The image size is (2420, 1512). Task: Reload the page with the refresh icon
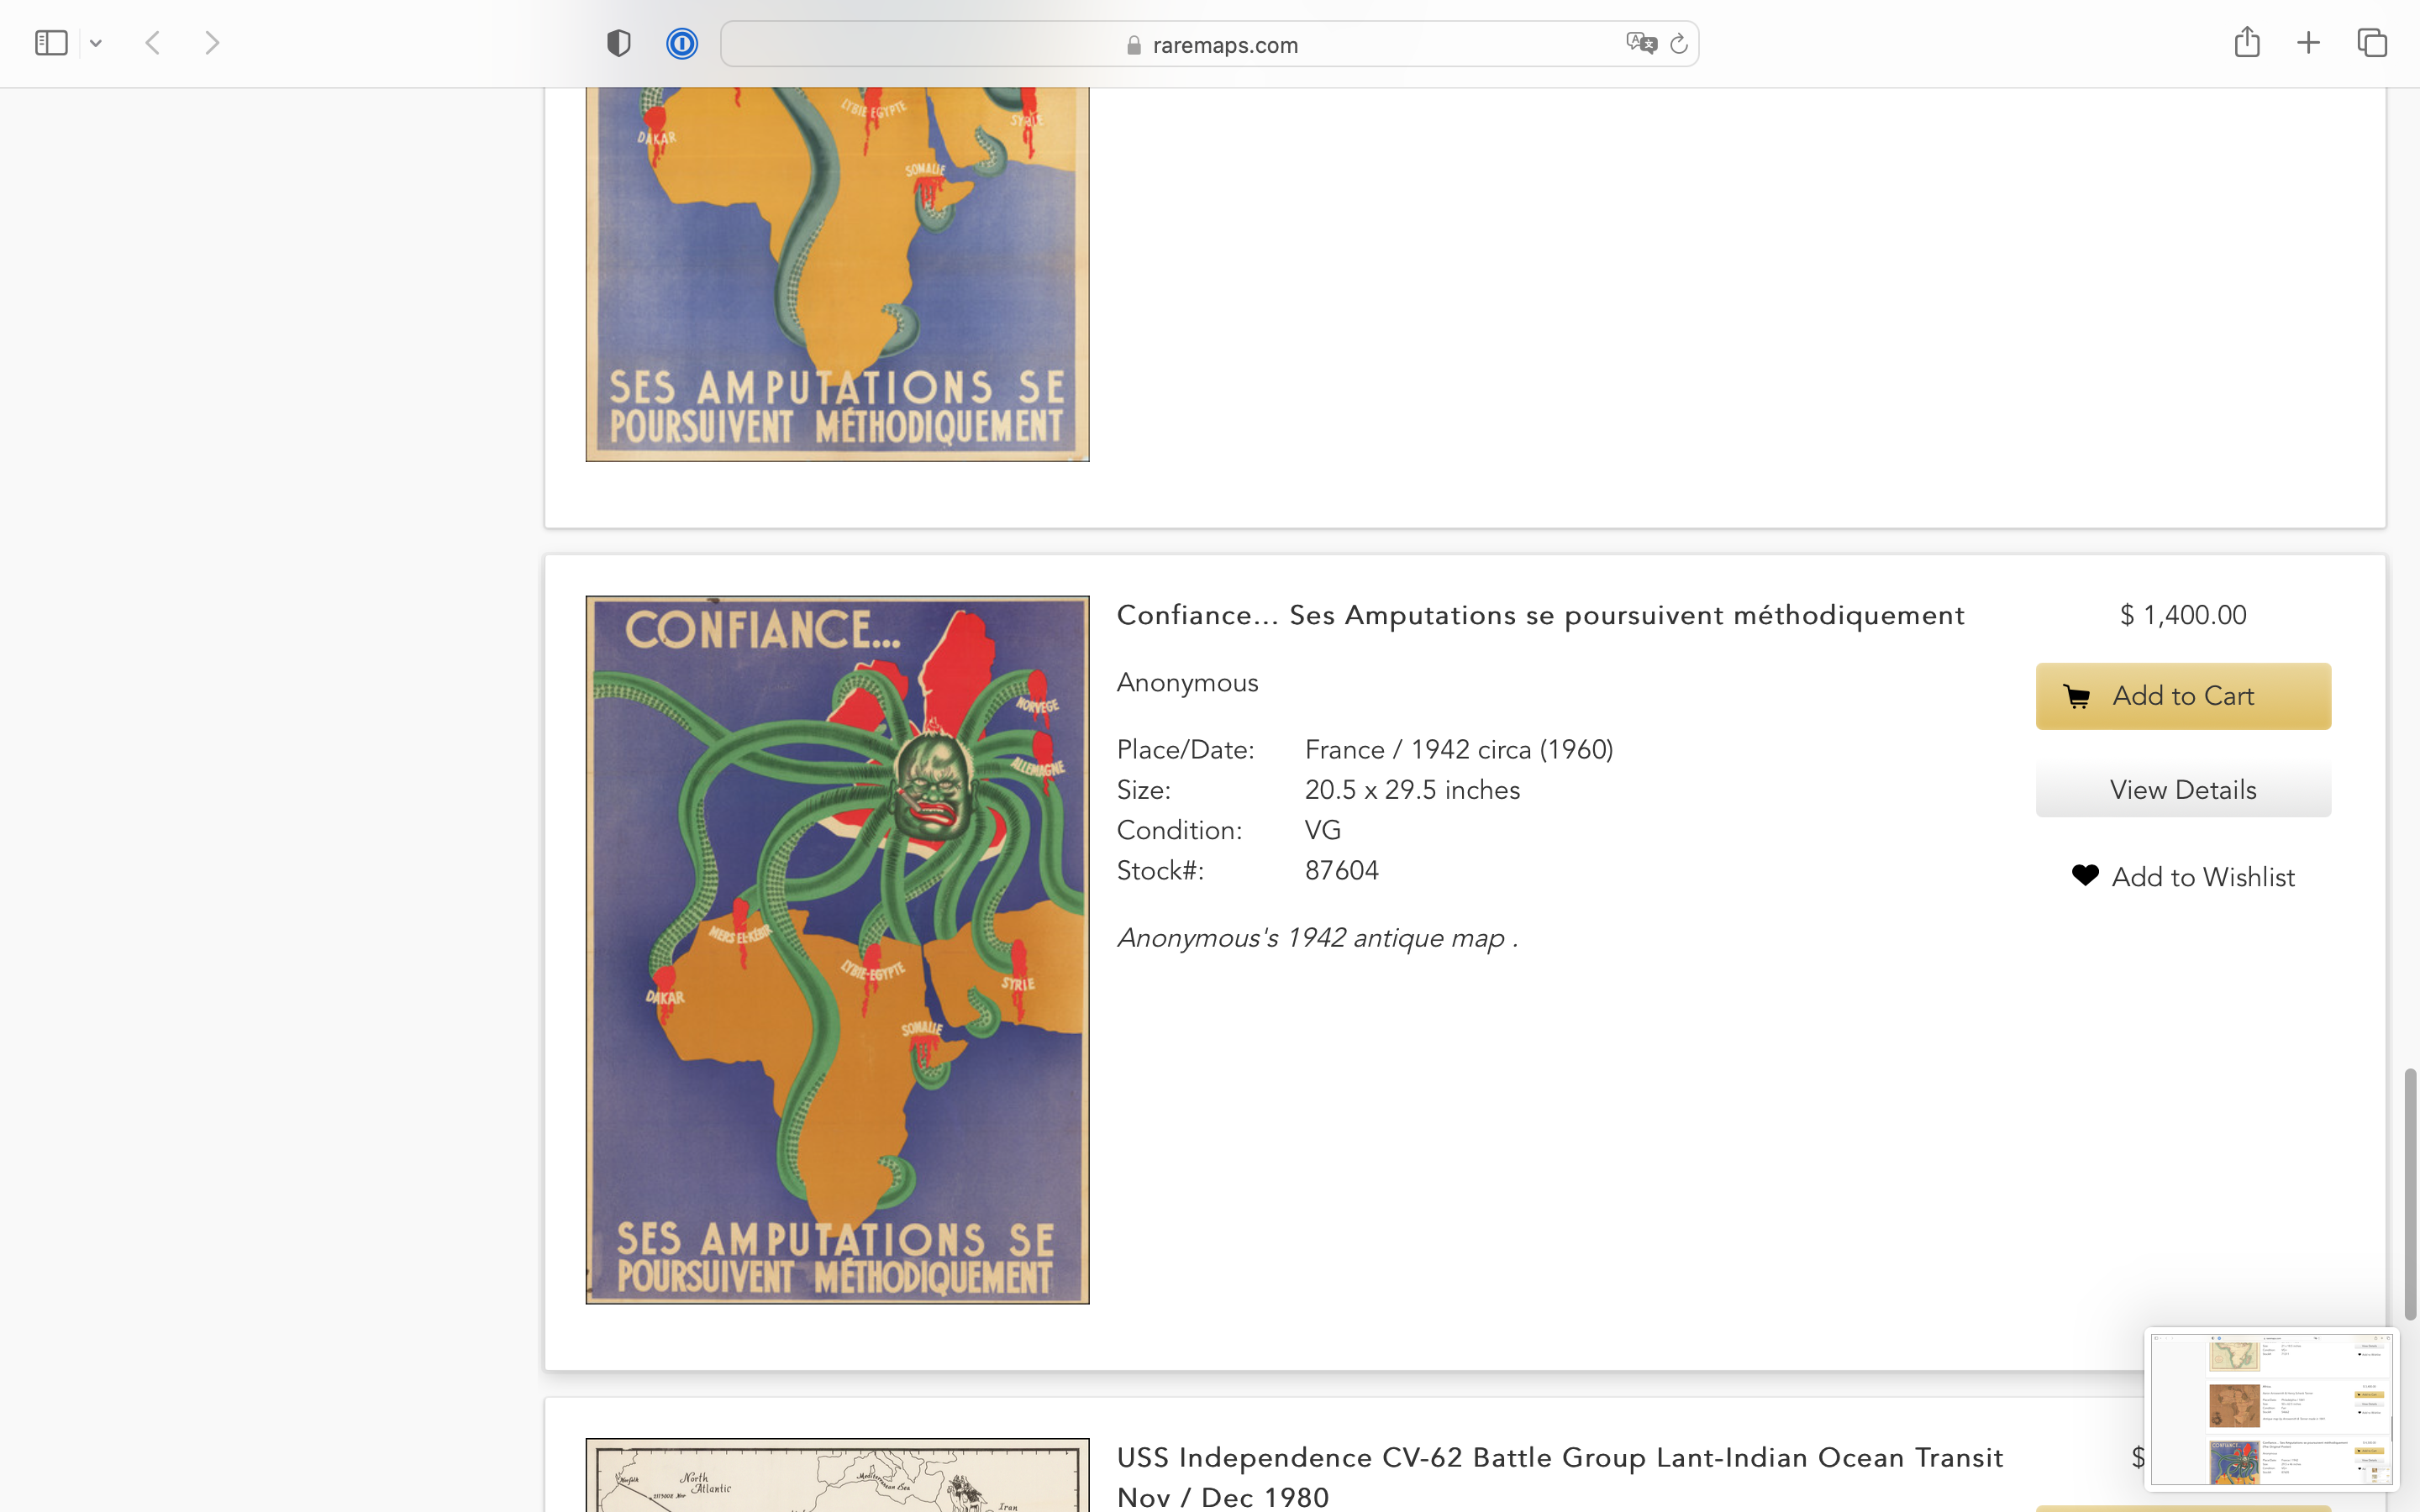[1679, 43]
